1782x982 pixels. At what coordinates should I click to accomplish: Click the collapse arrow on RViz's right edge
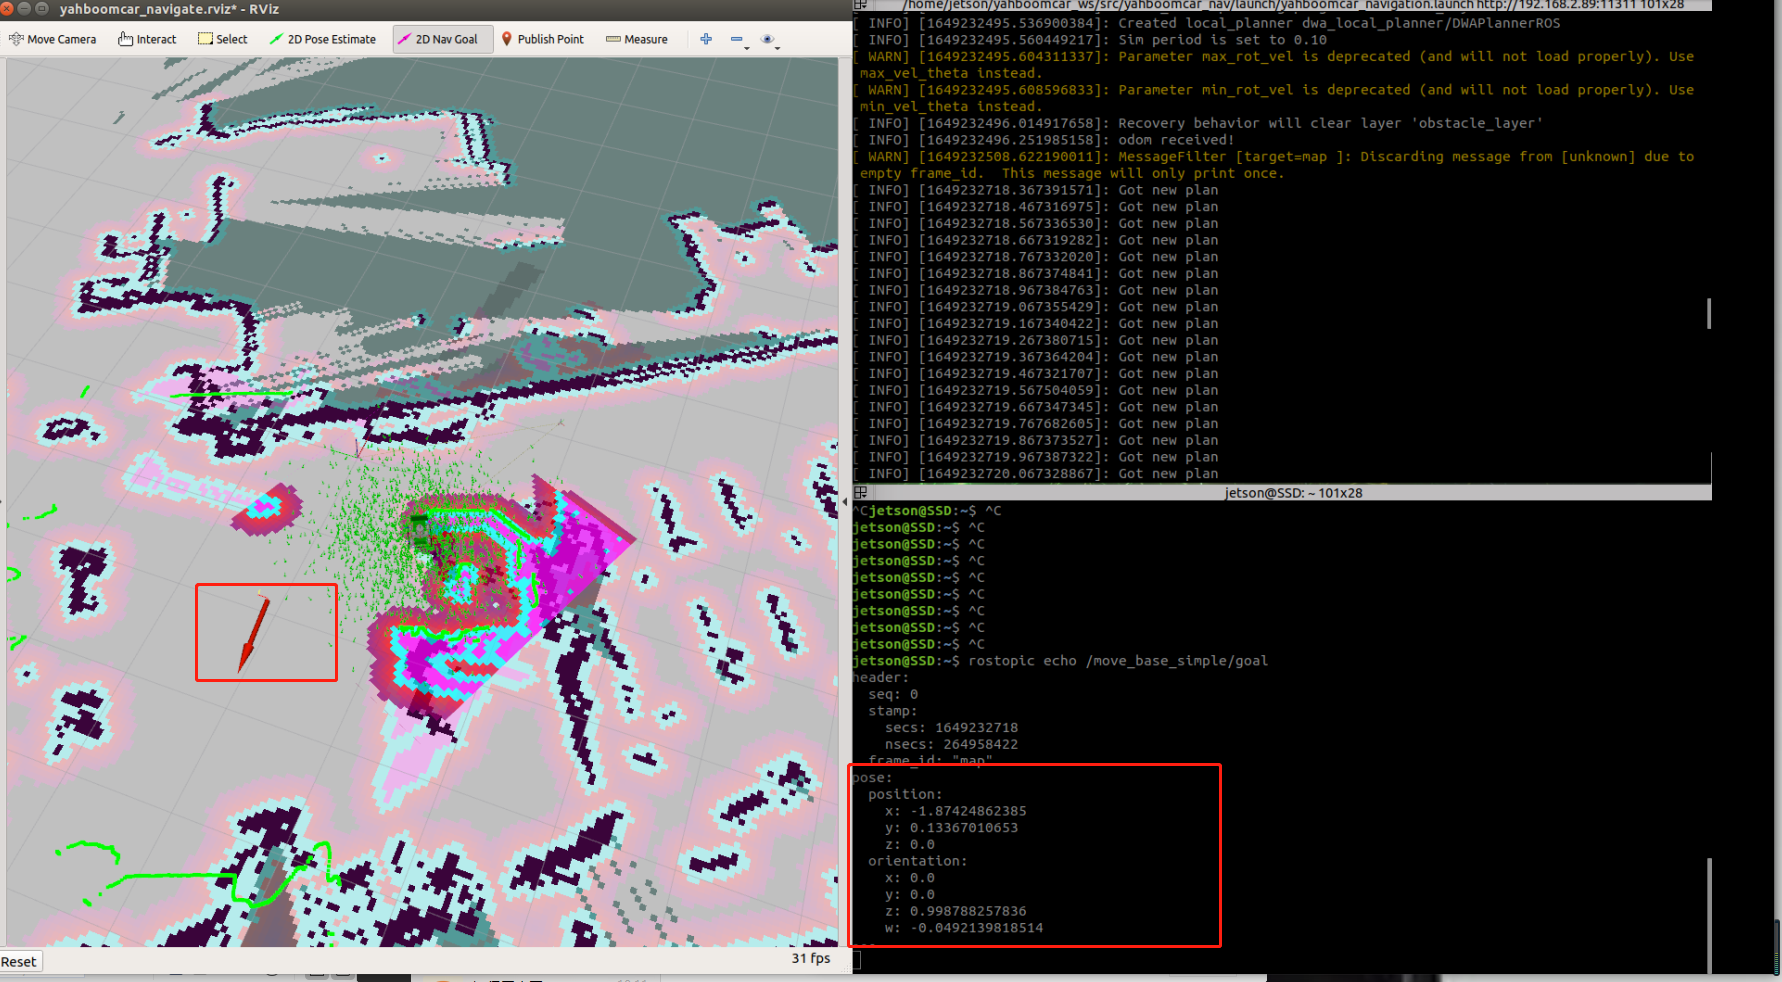(x=845, y=502)
